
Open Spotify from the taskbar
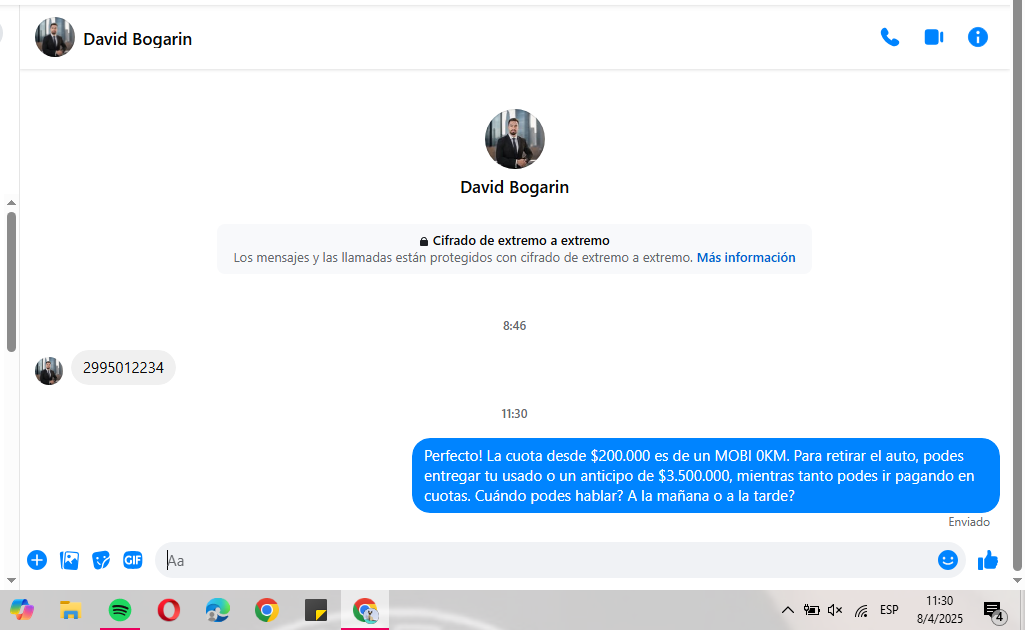tap(120, 610)
